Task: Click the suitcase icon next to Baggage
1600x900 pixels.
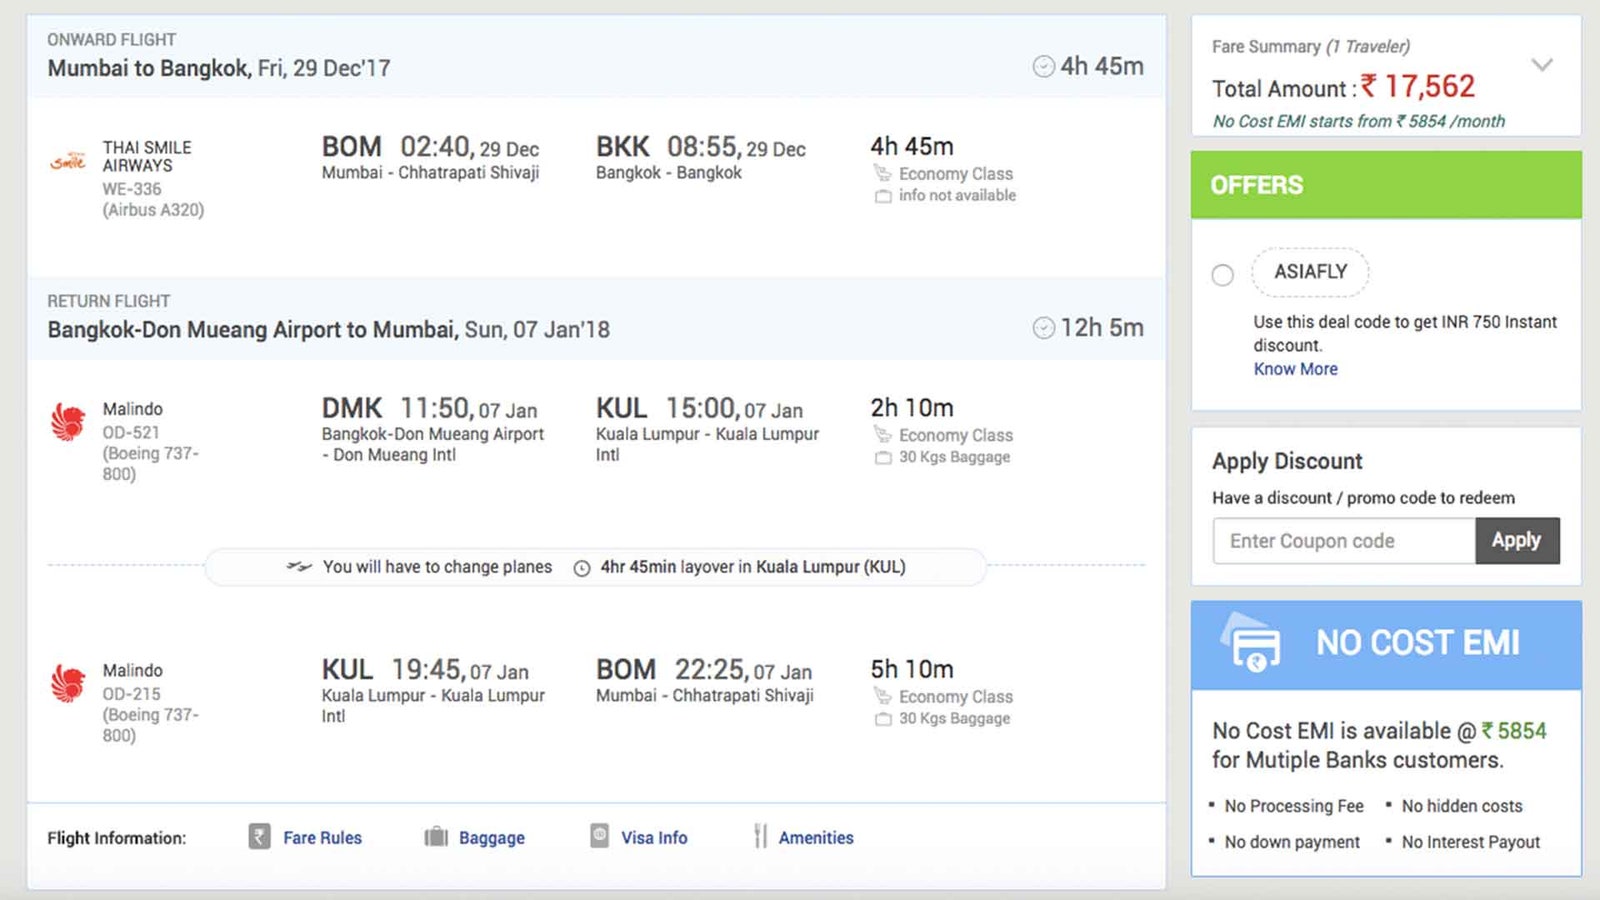Action: (x=436, y=837)
